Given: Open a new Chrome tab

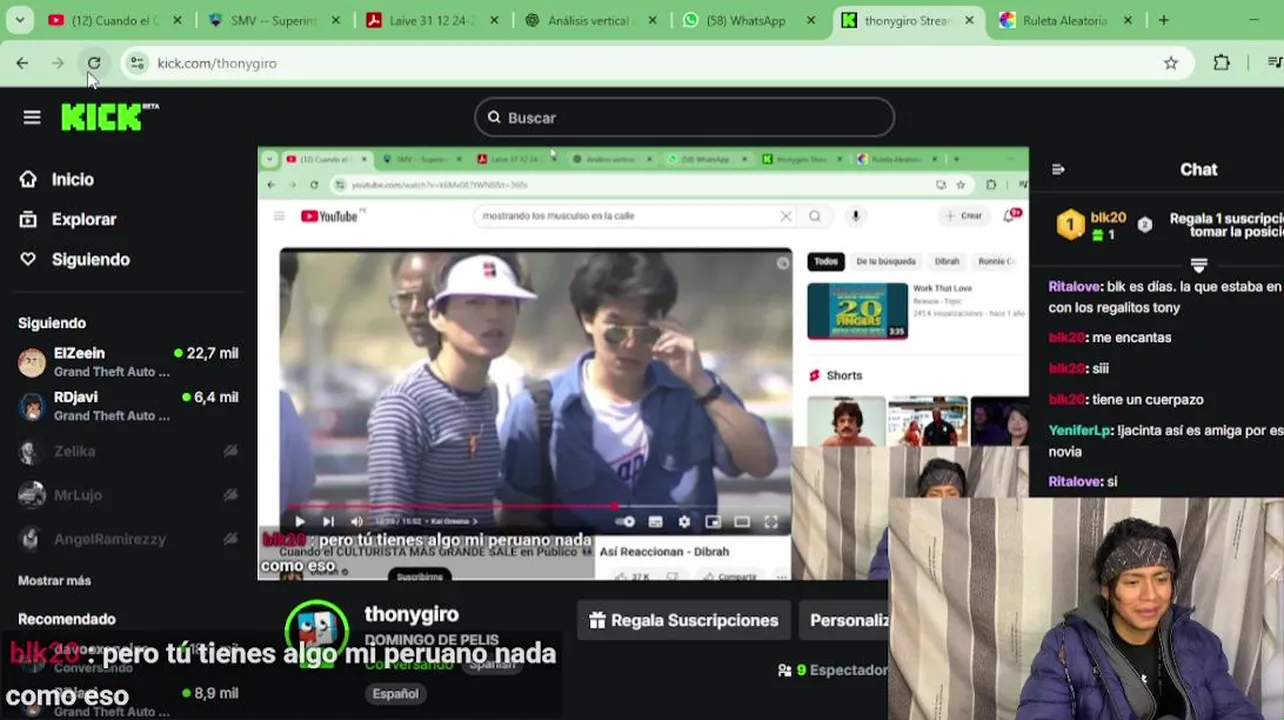Looking at the screenshot, I should pos(1163,20).
